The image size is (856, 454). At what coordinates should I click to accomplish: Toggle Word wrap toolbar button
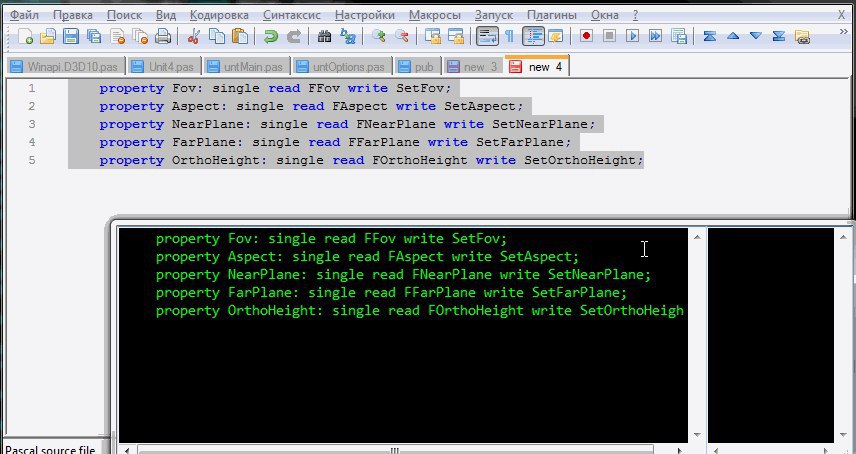[487, 37]
